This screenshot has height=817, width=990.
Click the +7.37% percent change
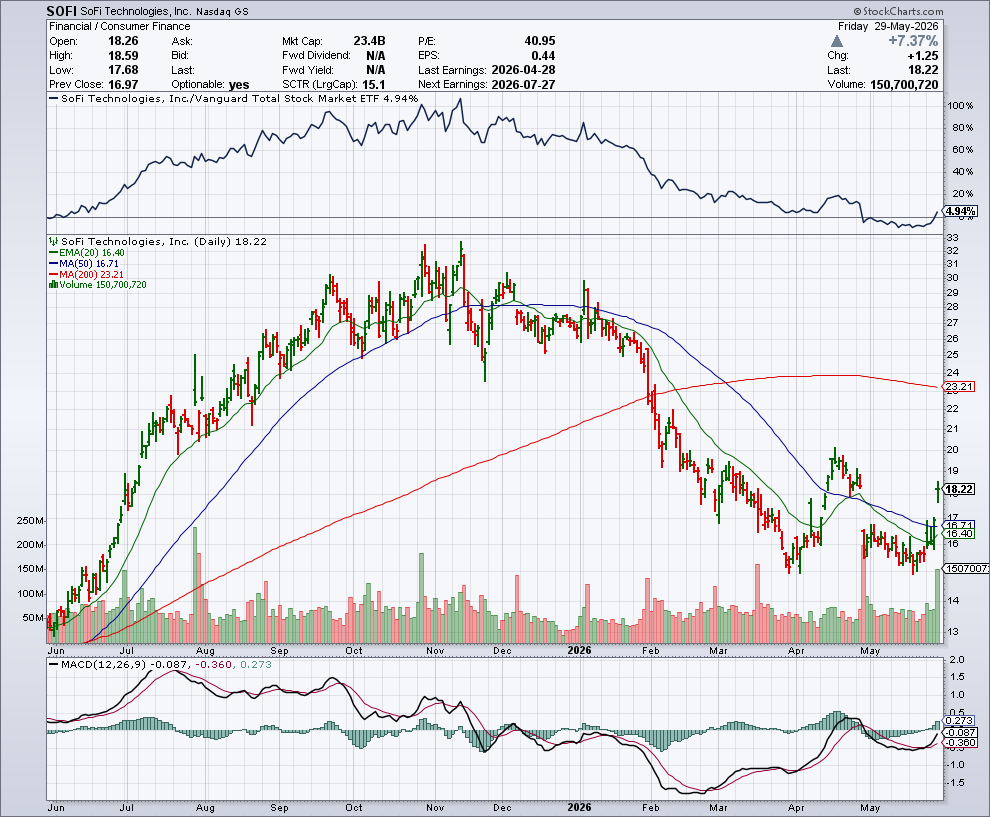click(x=913, y=41)
